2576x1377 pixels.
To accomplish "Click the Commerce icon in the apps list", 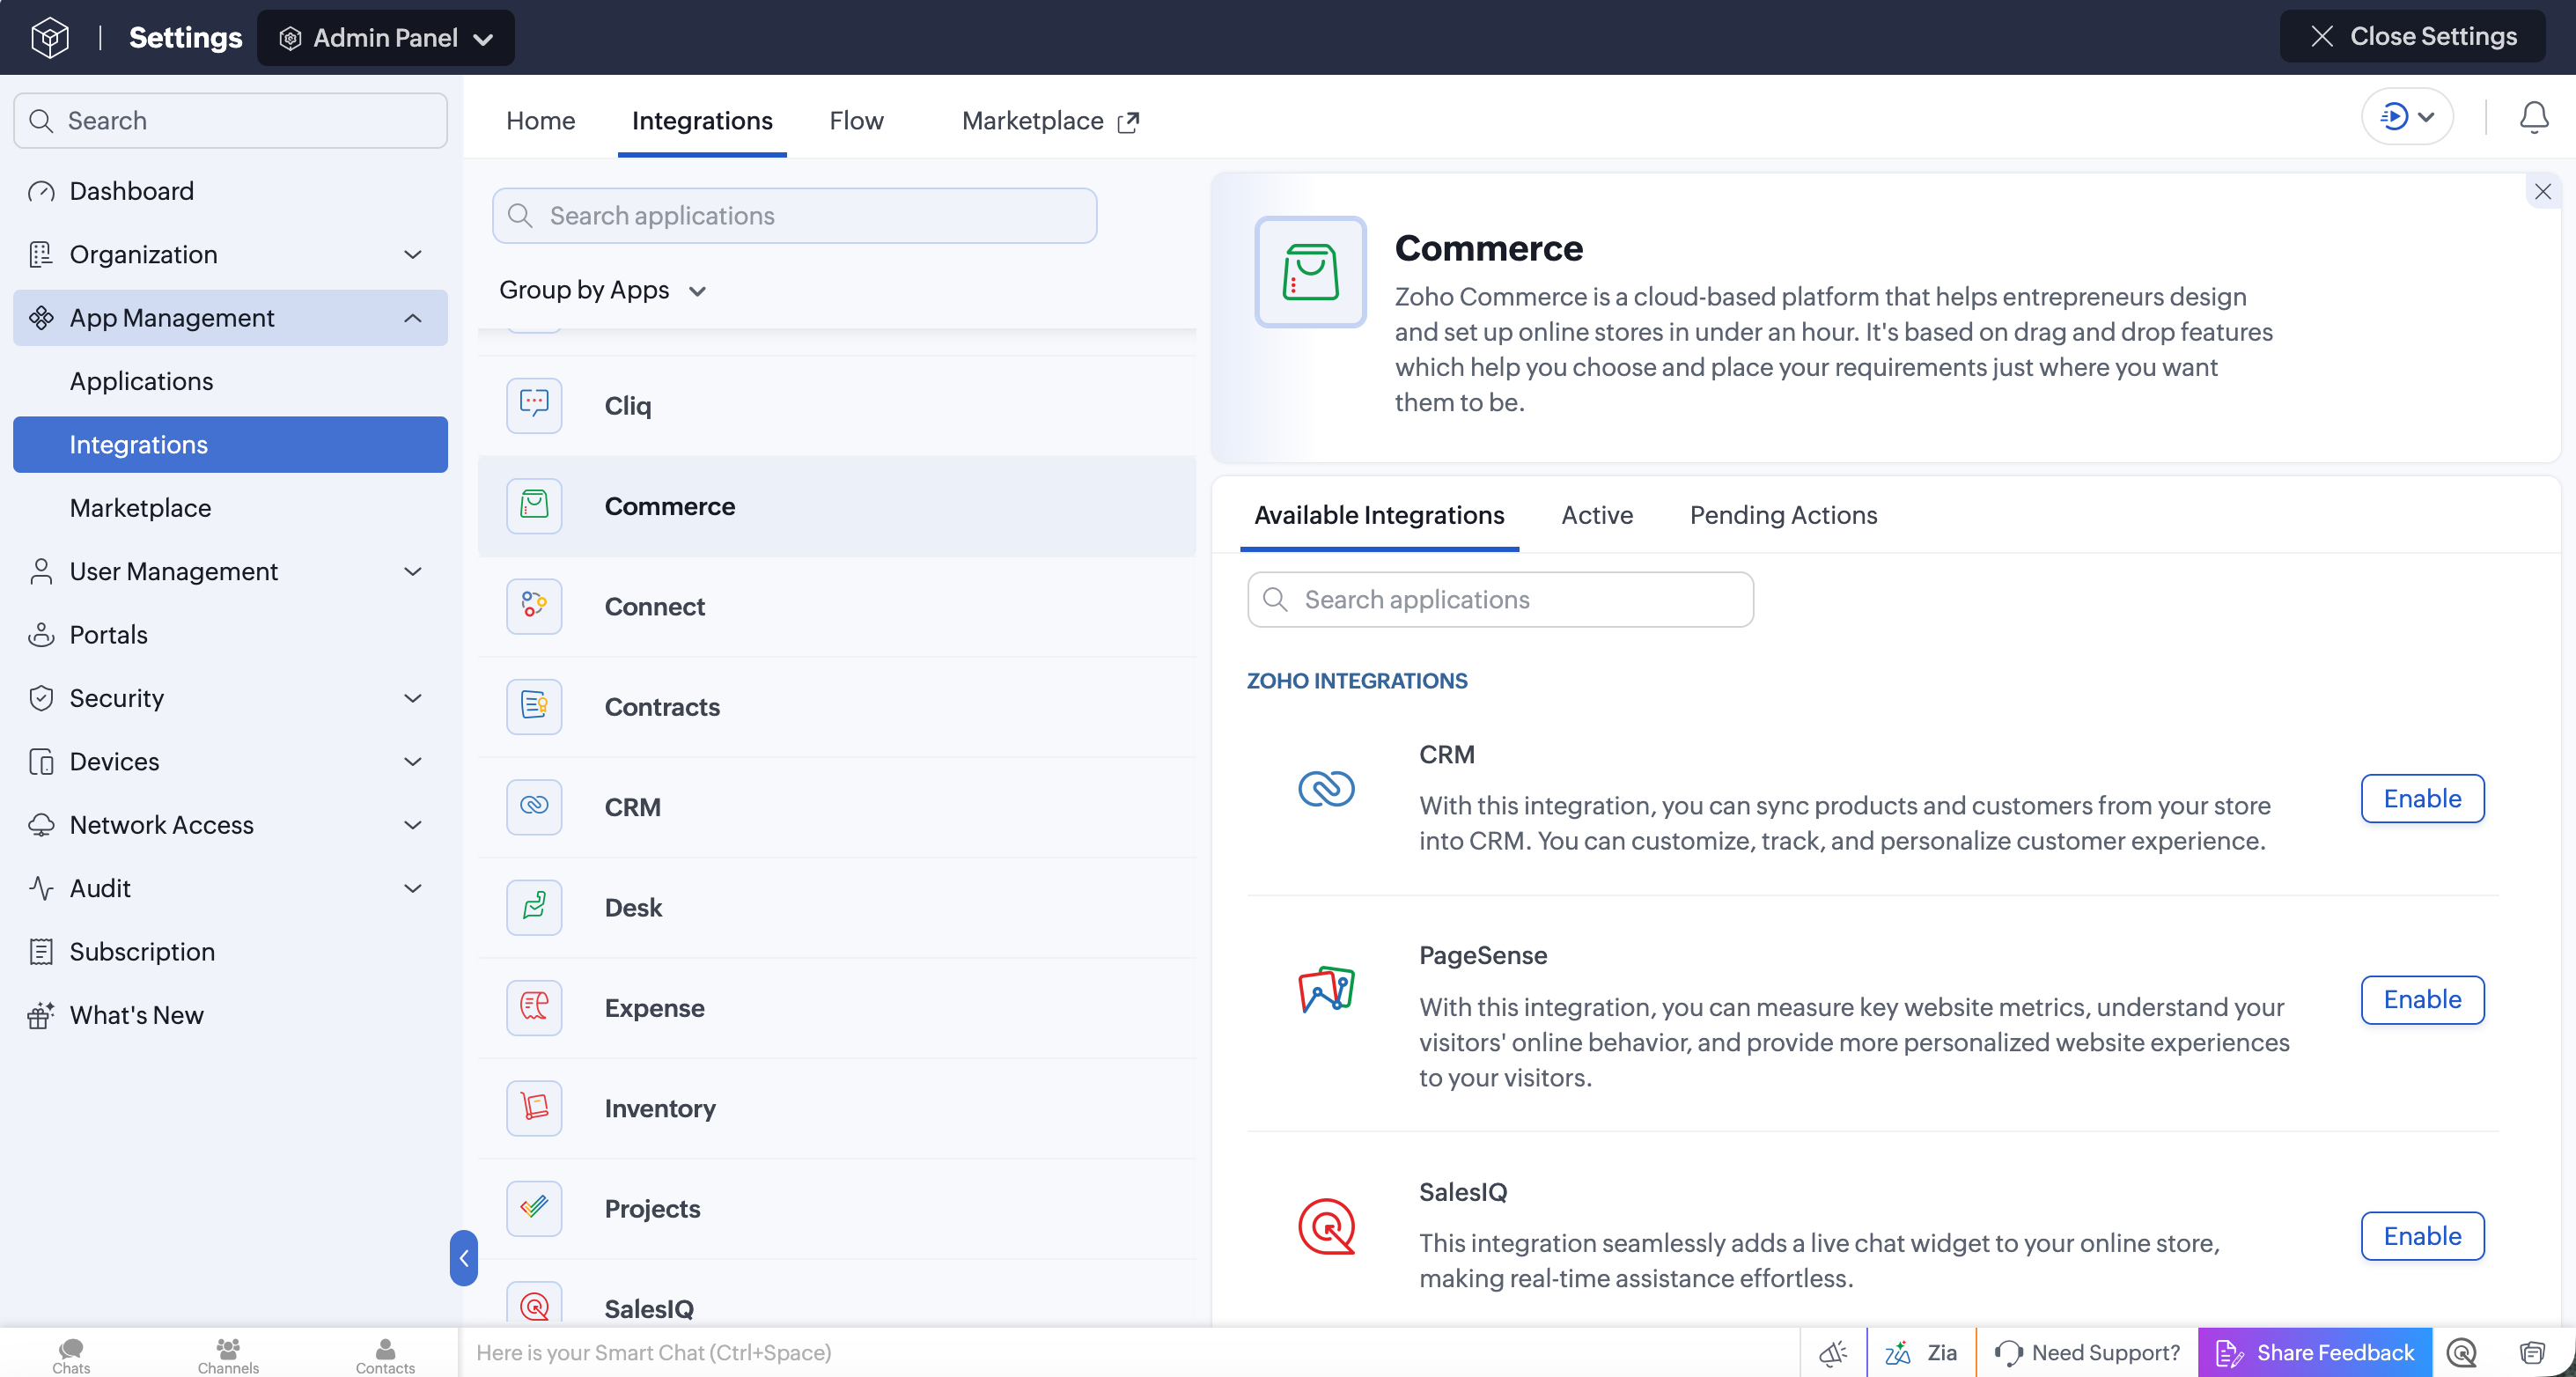I will tap(534, 506).
